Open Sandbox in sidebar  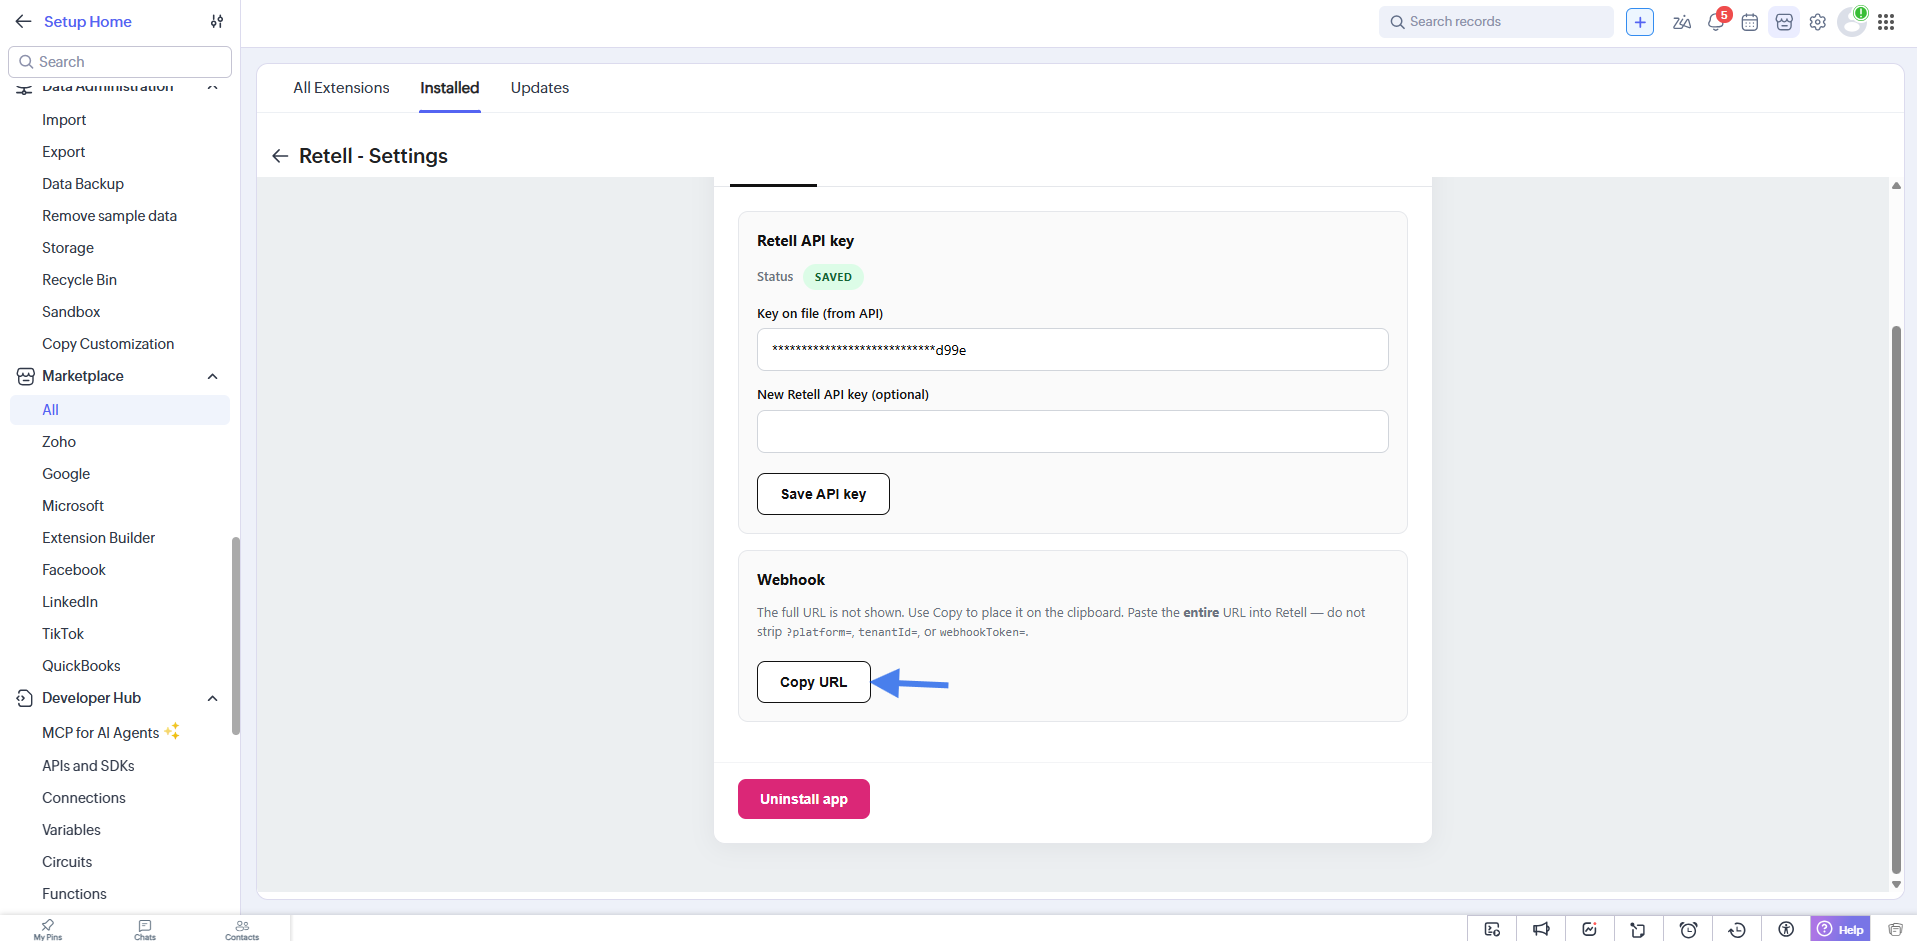(x=71, y=312)
